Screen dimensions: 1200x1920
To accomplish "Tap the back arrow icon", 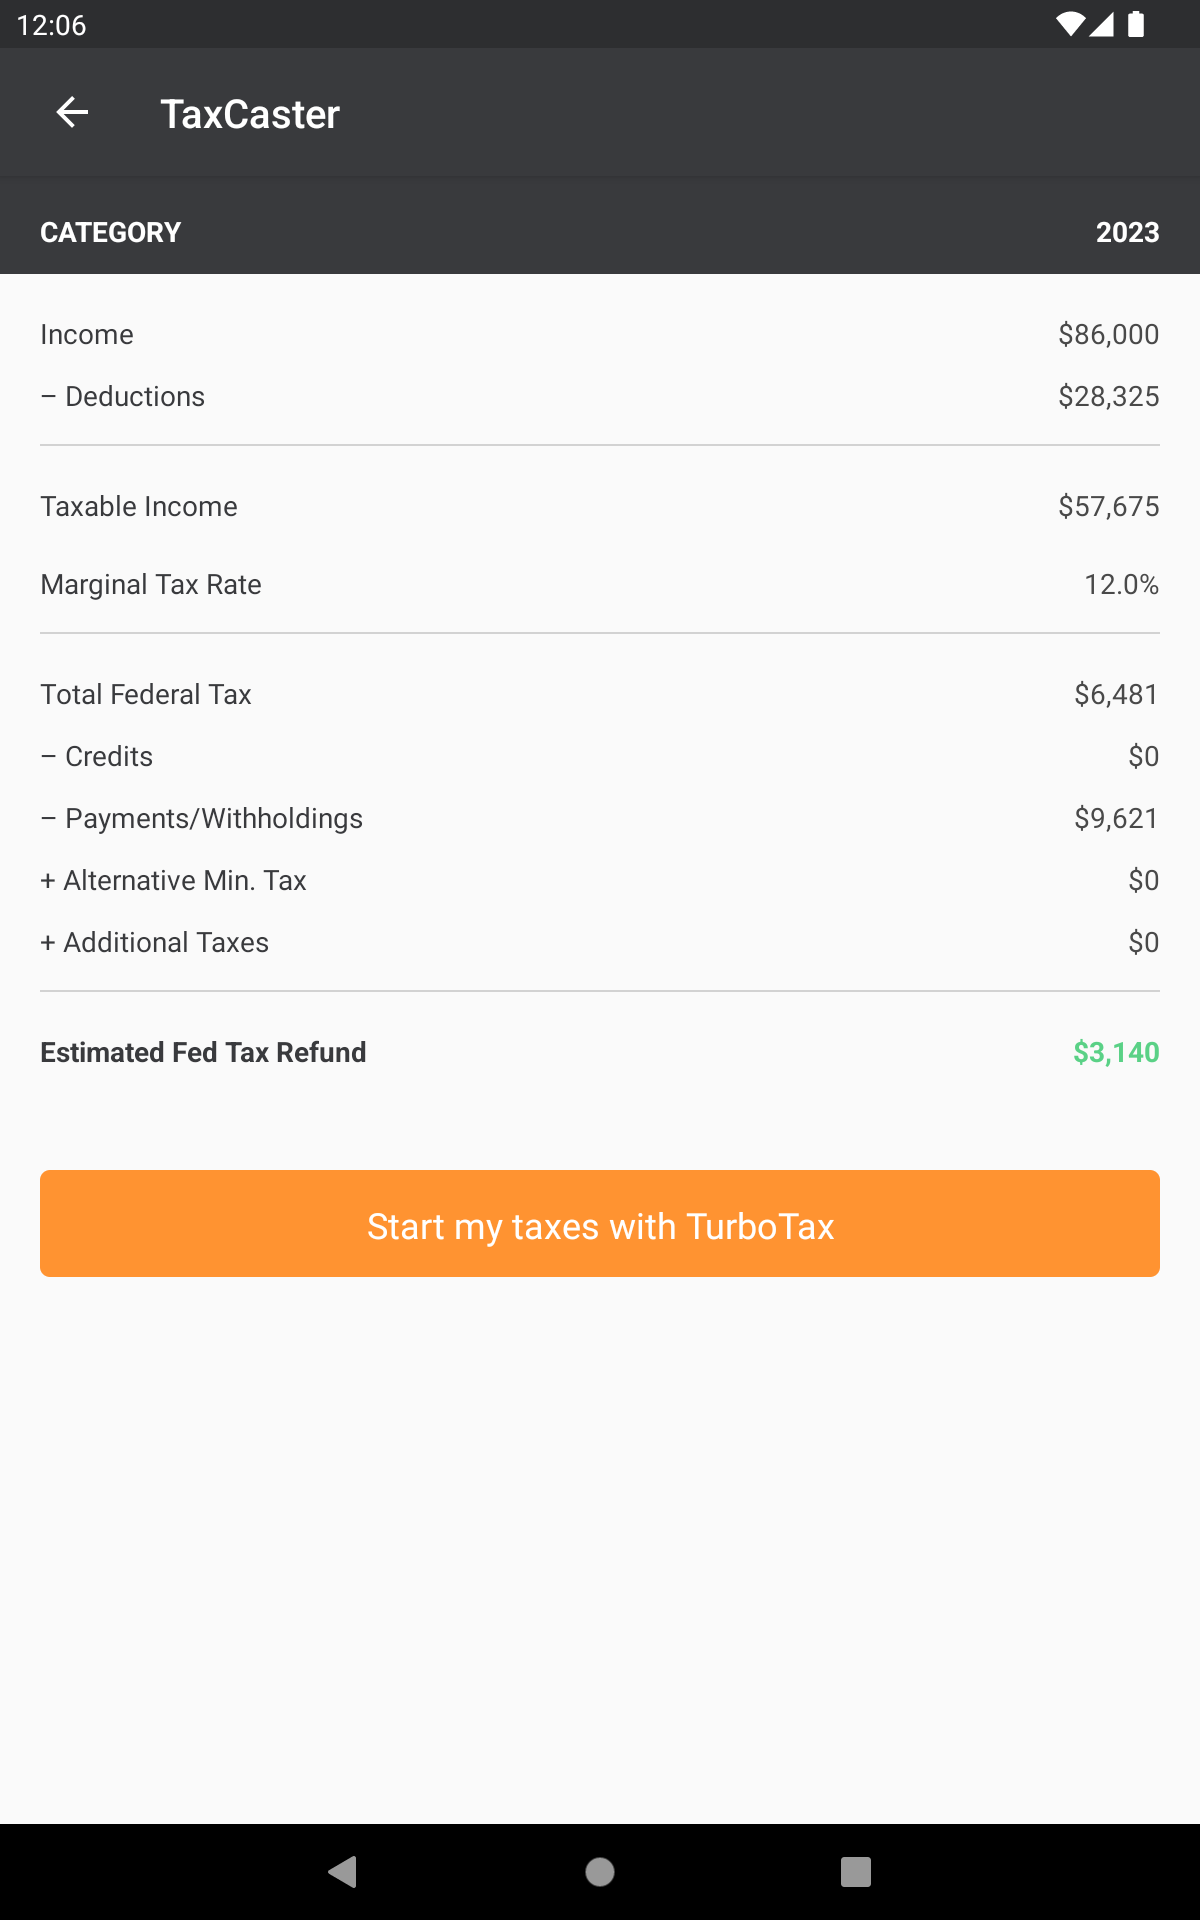I will tap(72, 112).
